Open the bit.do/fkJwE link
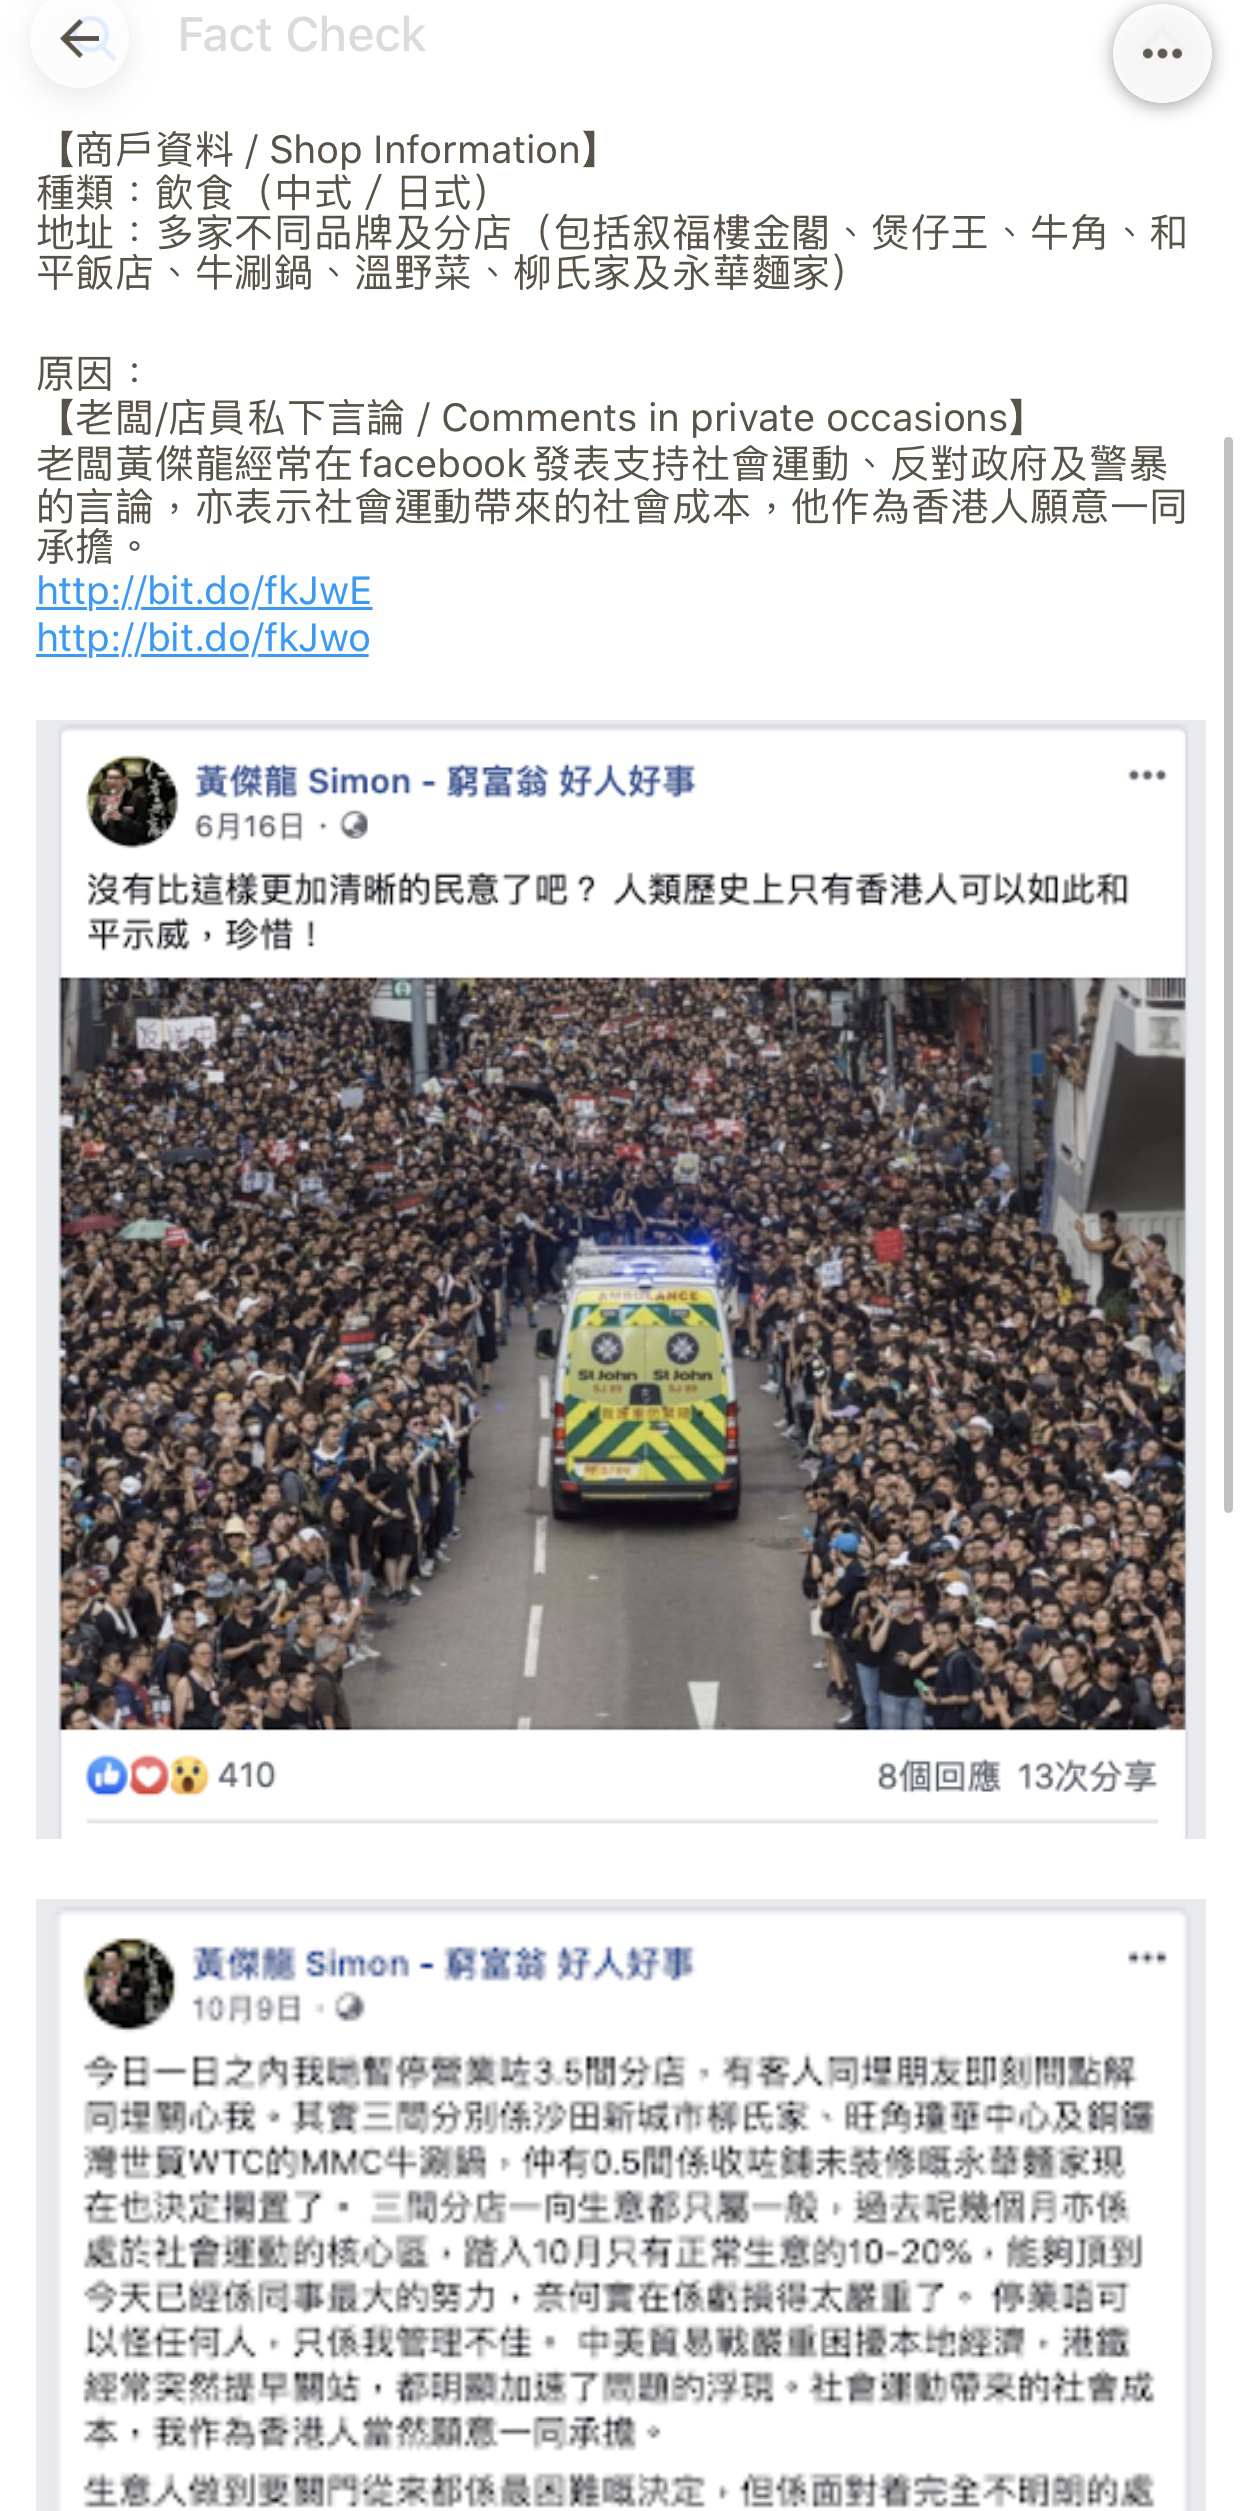1242x2511 pixels. click(204, 591)
